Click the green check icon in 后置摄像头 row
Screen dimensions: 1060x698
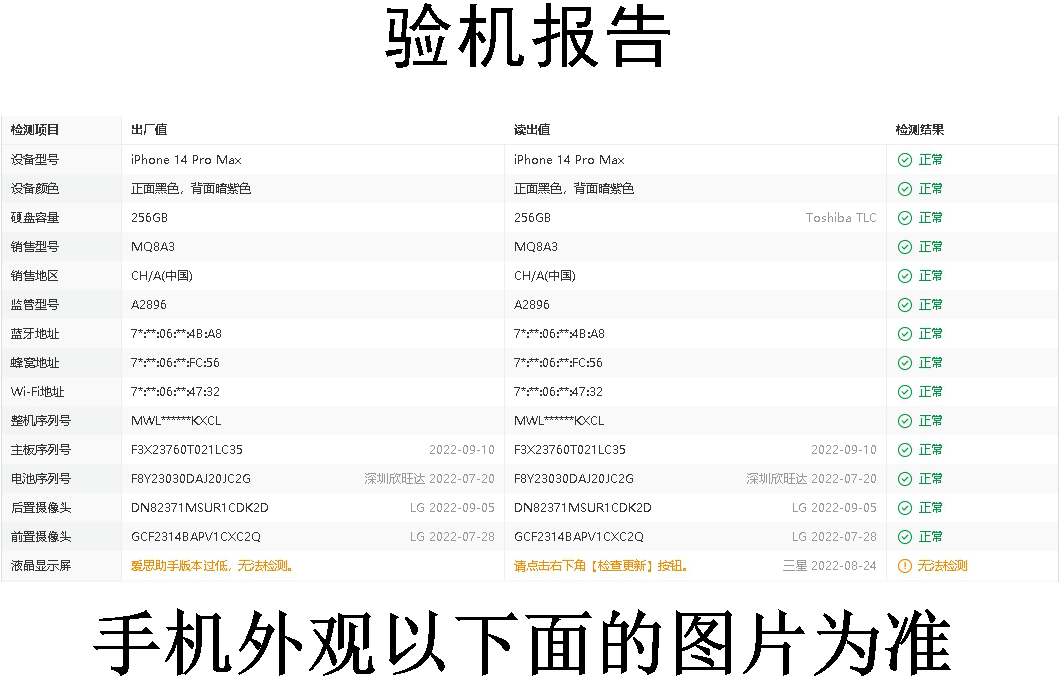click(905, 508)
